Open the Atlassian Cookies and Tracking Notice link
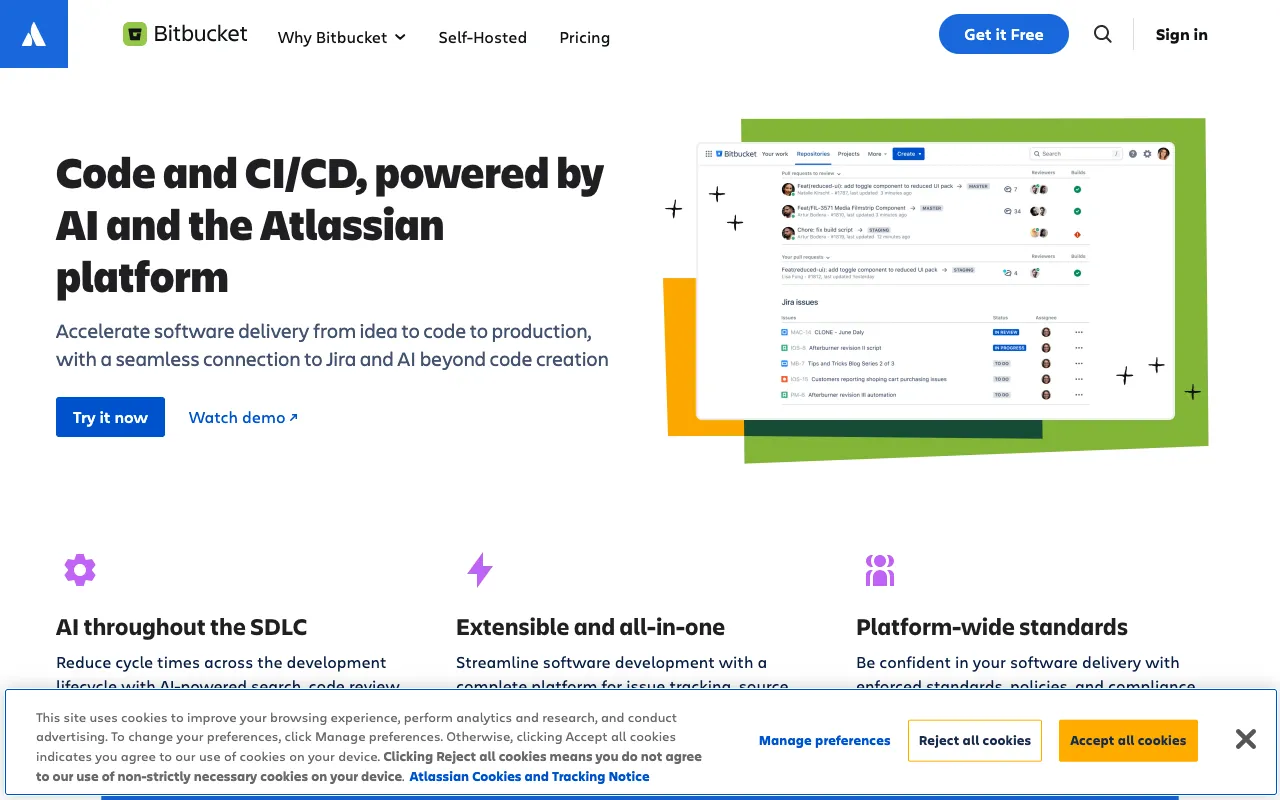The height and width of the screenshot is (800, 1280). tap(528, 776)
